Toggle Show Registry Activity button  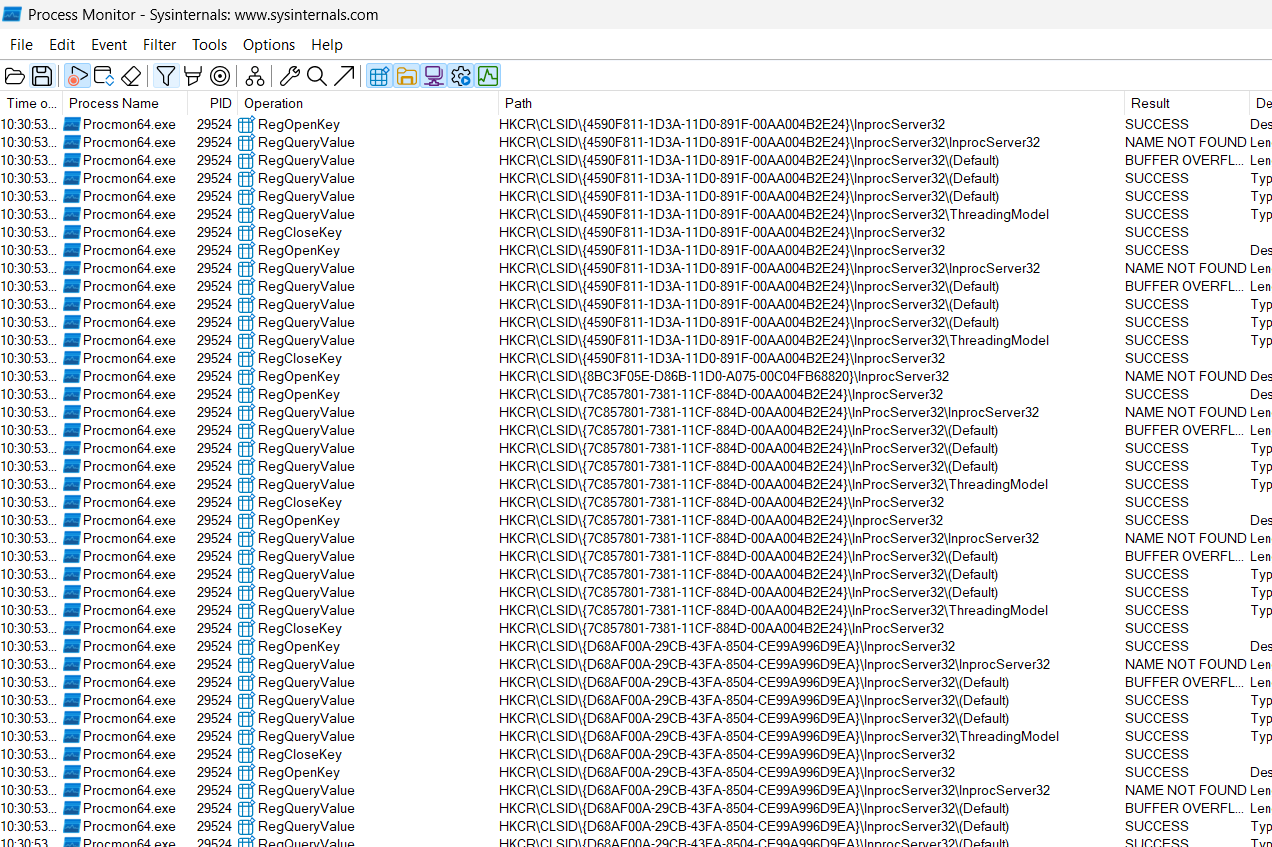tap(379, 76)
